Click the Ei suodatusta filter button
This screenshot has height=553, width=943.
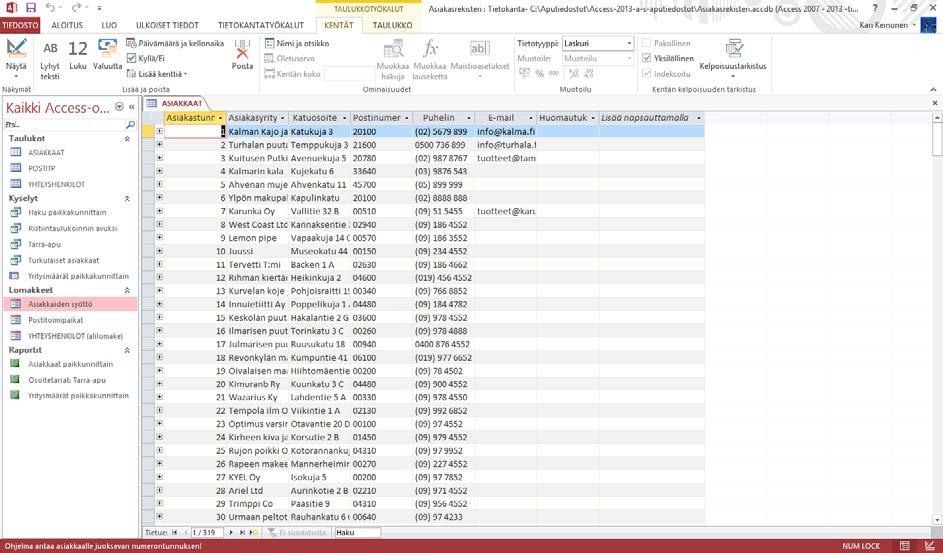tap(297, 533)
